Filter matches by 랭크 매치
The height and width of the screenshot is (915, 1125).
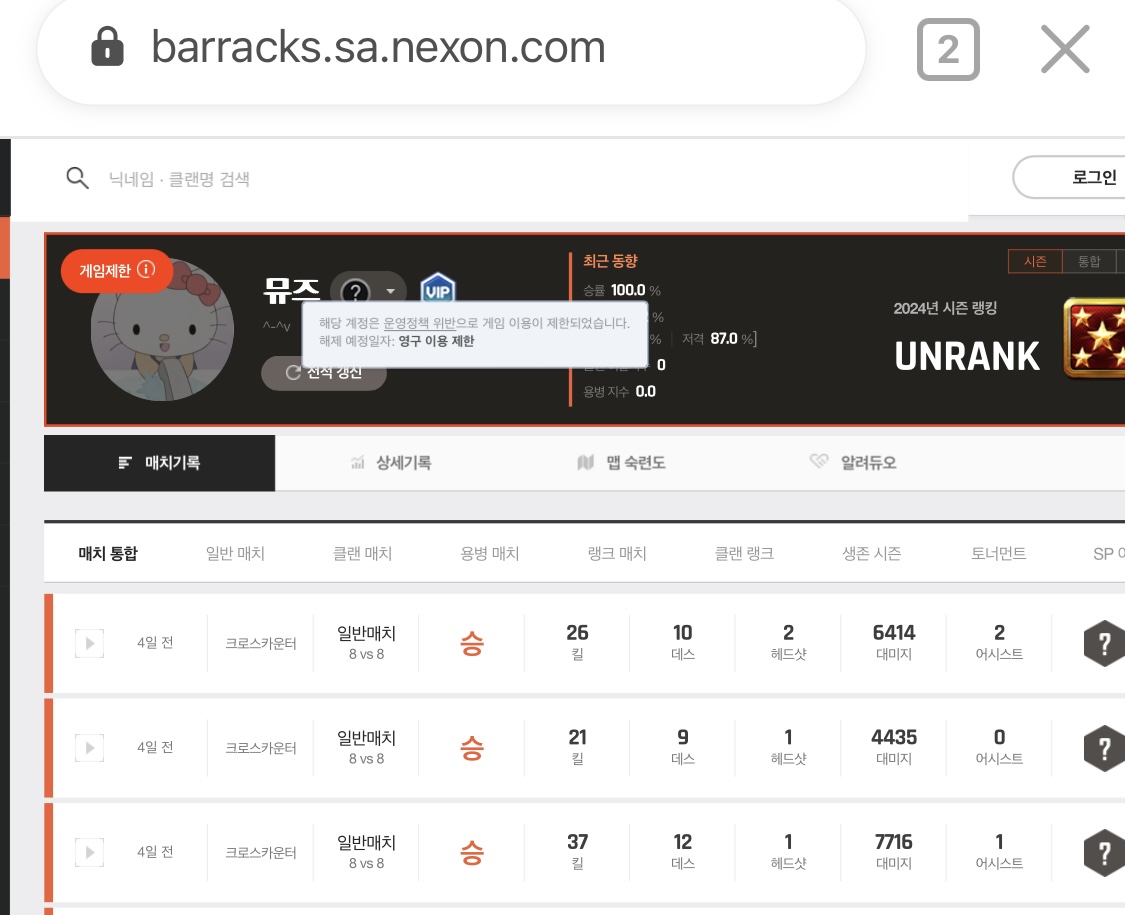617,553
